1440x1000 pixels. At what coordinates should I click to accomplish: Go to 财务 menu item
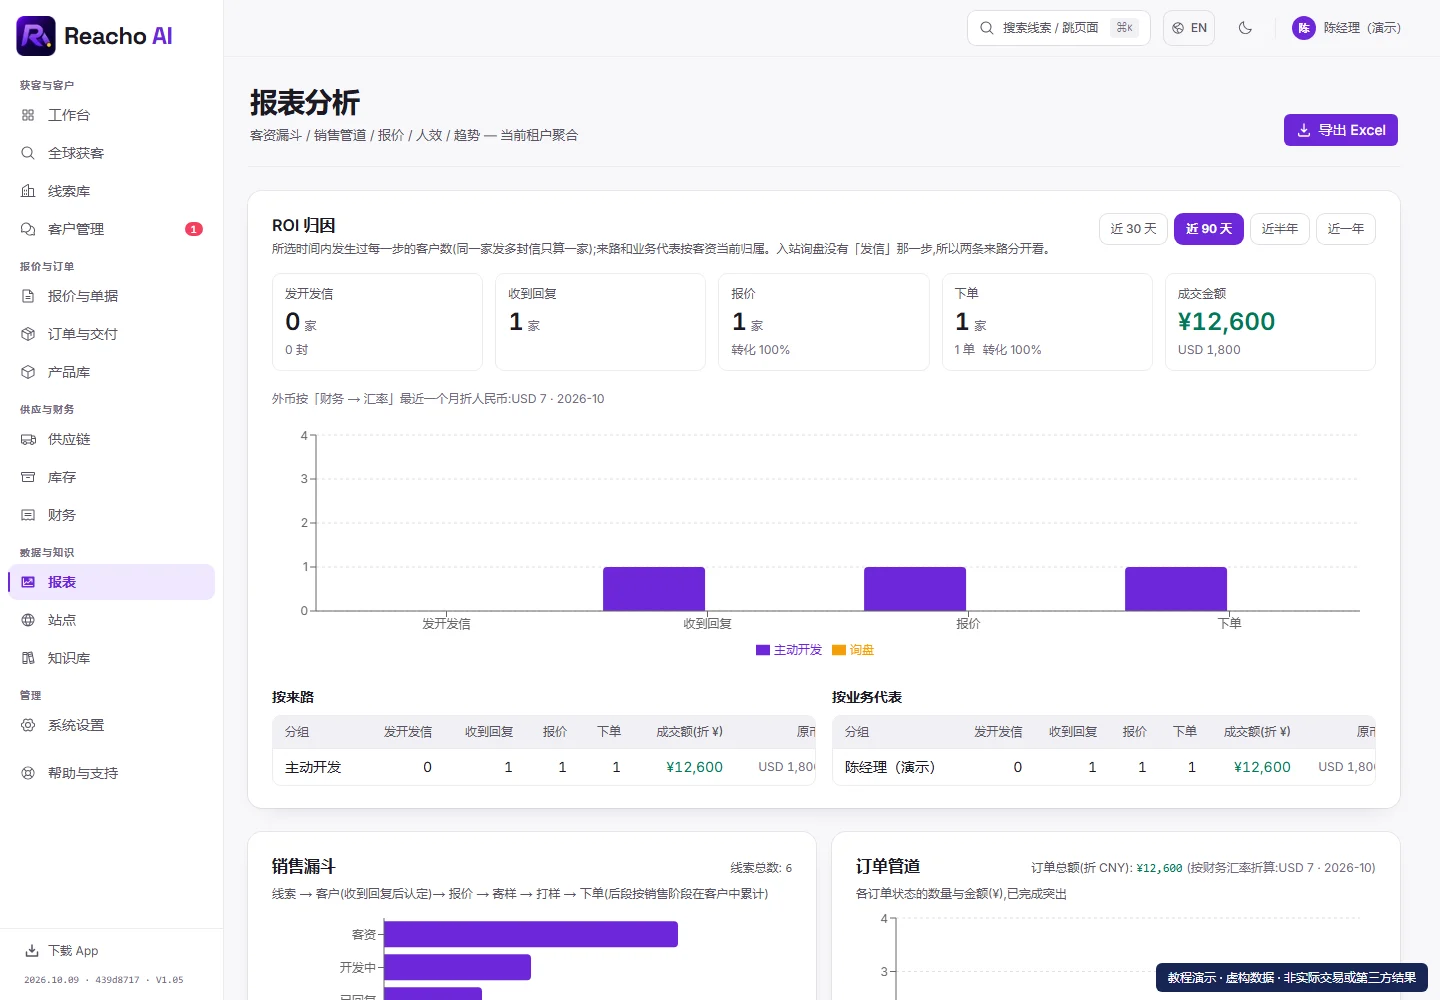pyautogui.click(x=111, y=515)
